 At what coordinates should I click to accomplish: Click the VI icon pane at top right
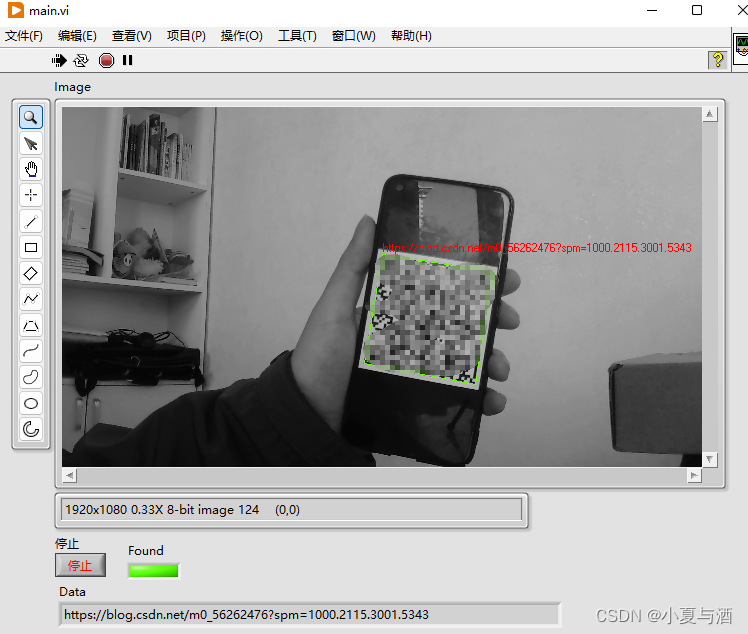tap(741, 50)
